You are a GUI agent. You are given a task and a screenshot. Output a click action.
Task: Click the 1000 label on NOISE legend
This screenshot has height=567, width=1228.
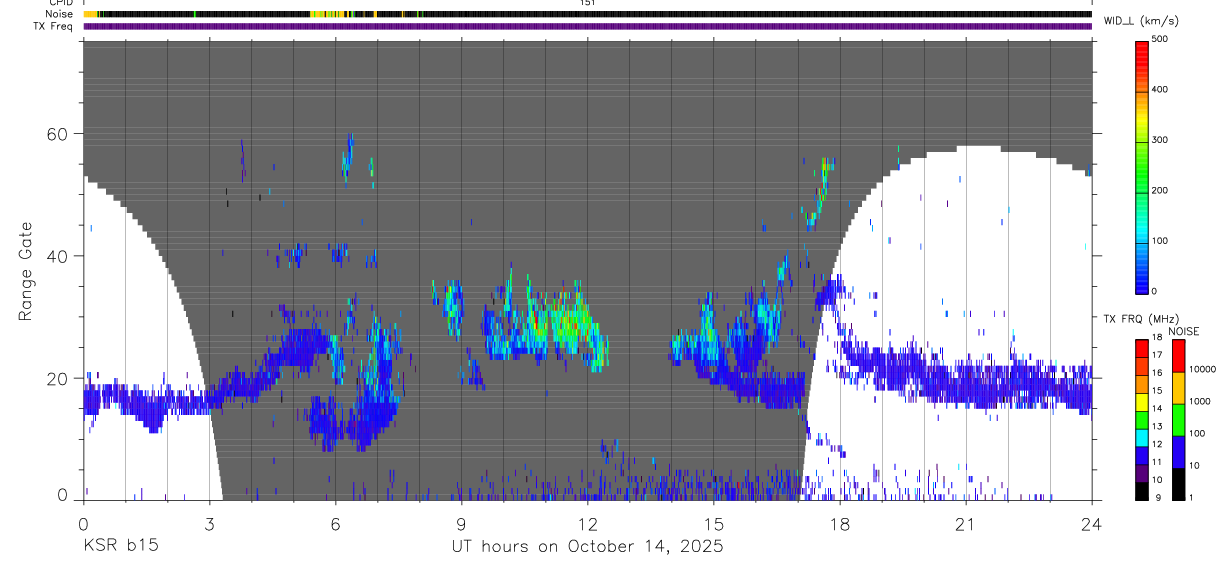click(1198, 402)
